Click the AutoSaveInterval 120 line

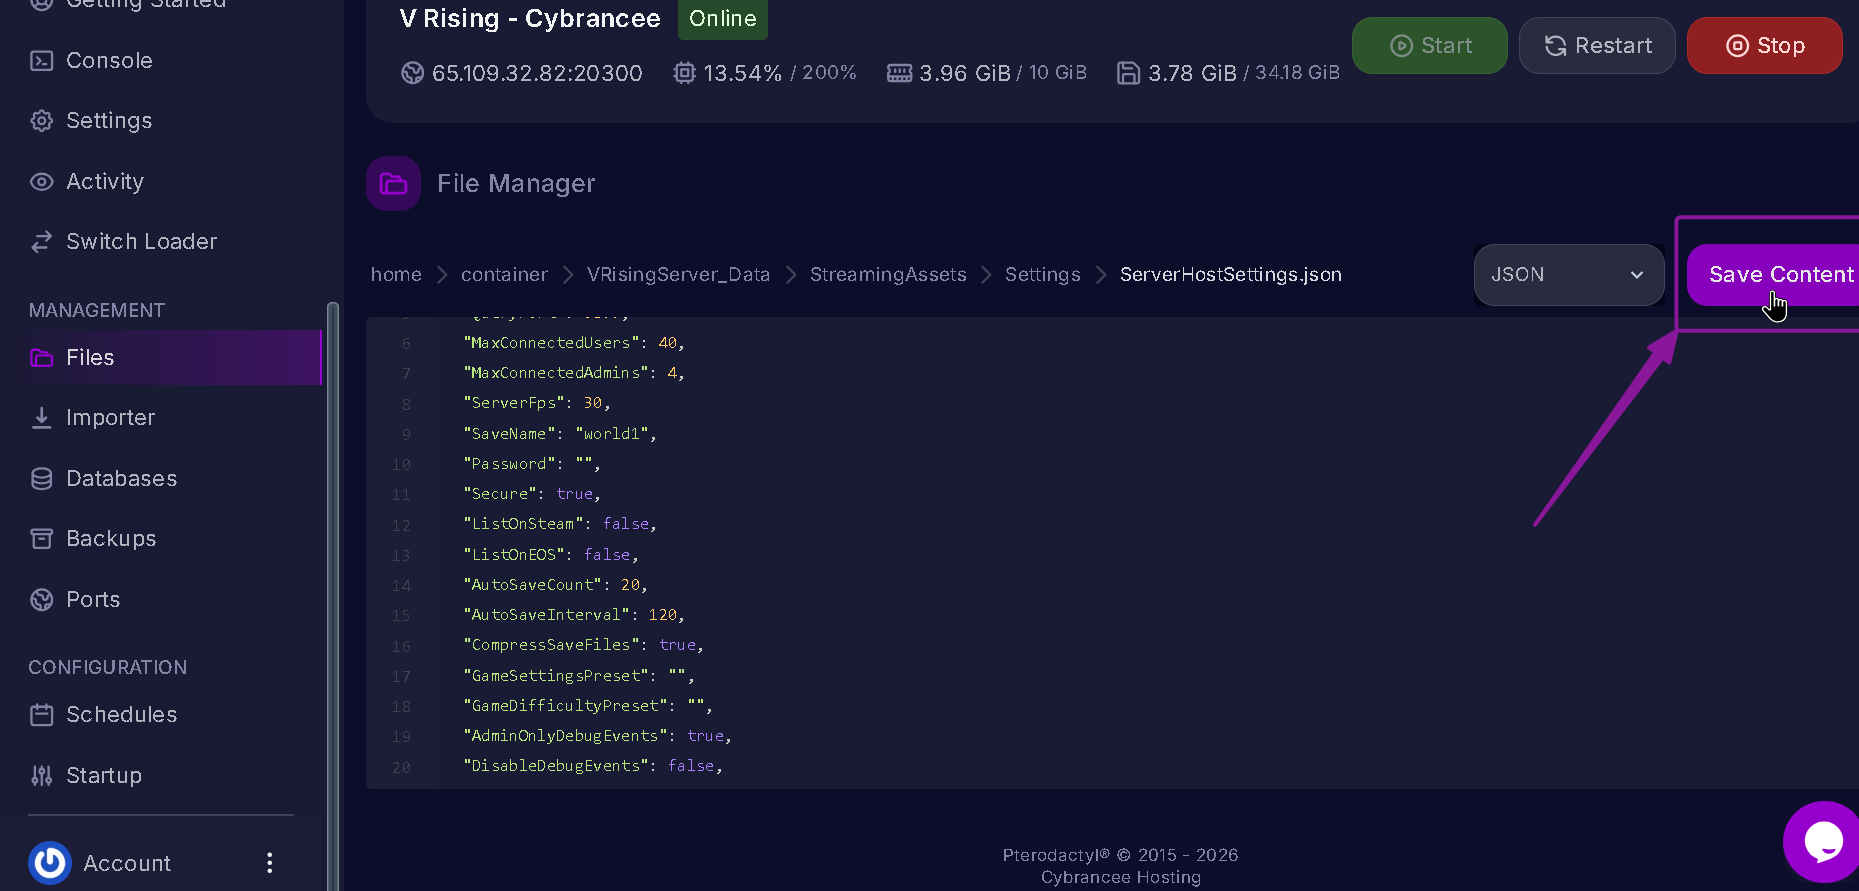(x=574, y=615)
